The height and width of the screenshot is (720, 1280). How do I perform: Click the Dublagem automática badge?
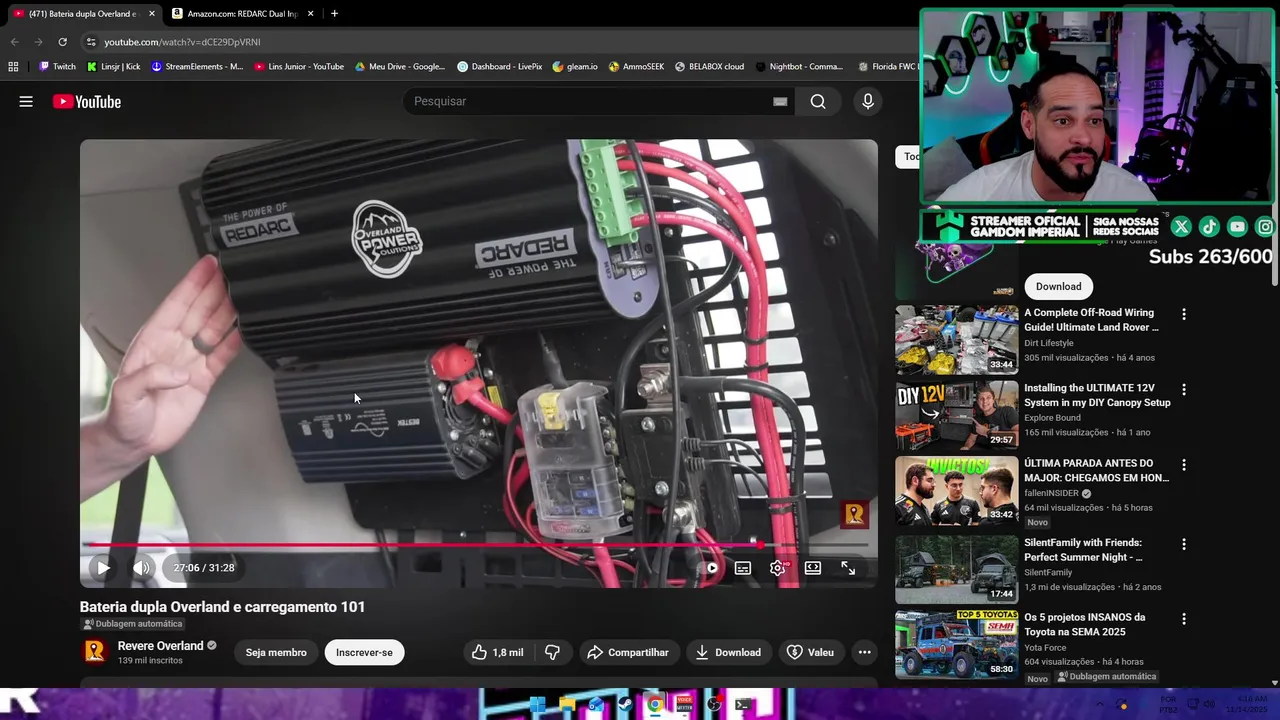[x=133, y=624]
